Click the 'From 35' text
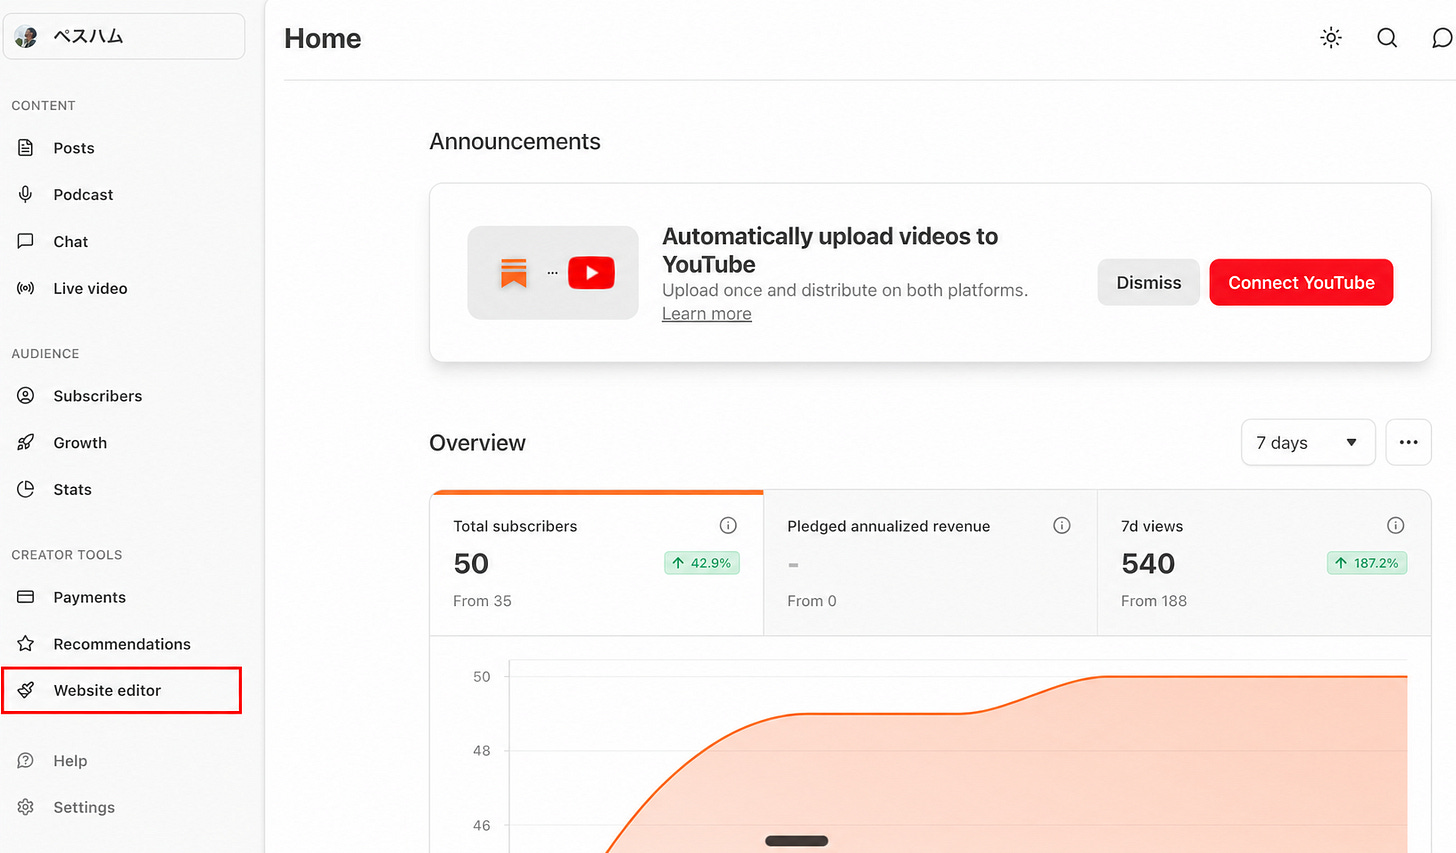This screenshot has width=1456, height=853. [x=482, y=601]
